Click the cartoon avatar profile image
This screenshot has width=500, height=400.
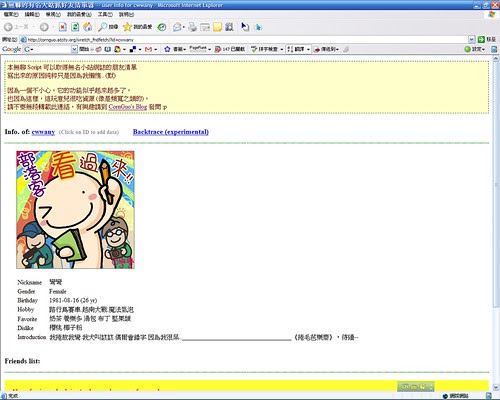coord(75,210)
